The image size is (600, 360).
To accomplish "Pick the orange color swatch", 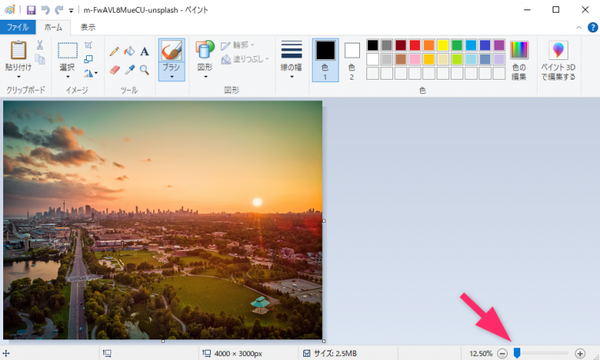I will coord(429,45).
